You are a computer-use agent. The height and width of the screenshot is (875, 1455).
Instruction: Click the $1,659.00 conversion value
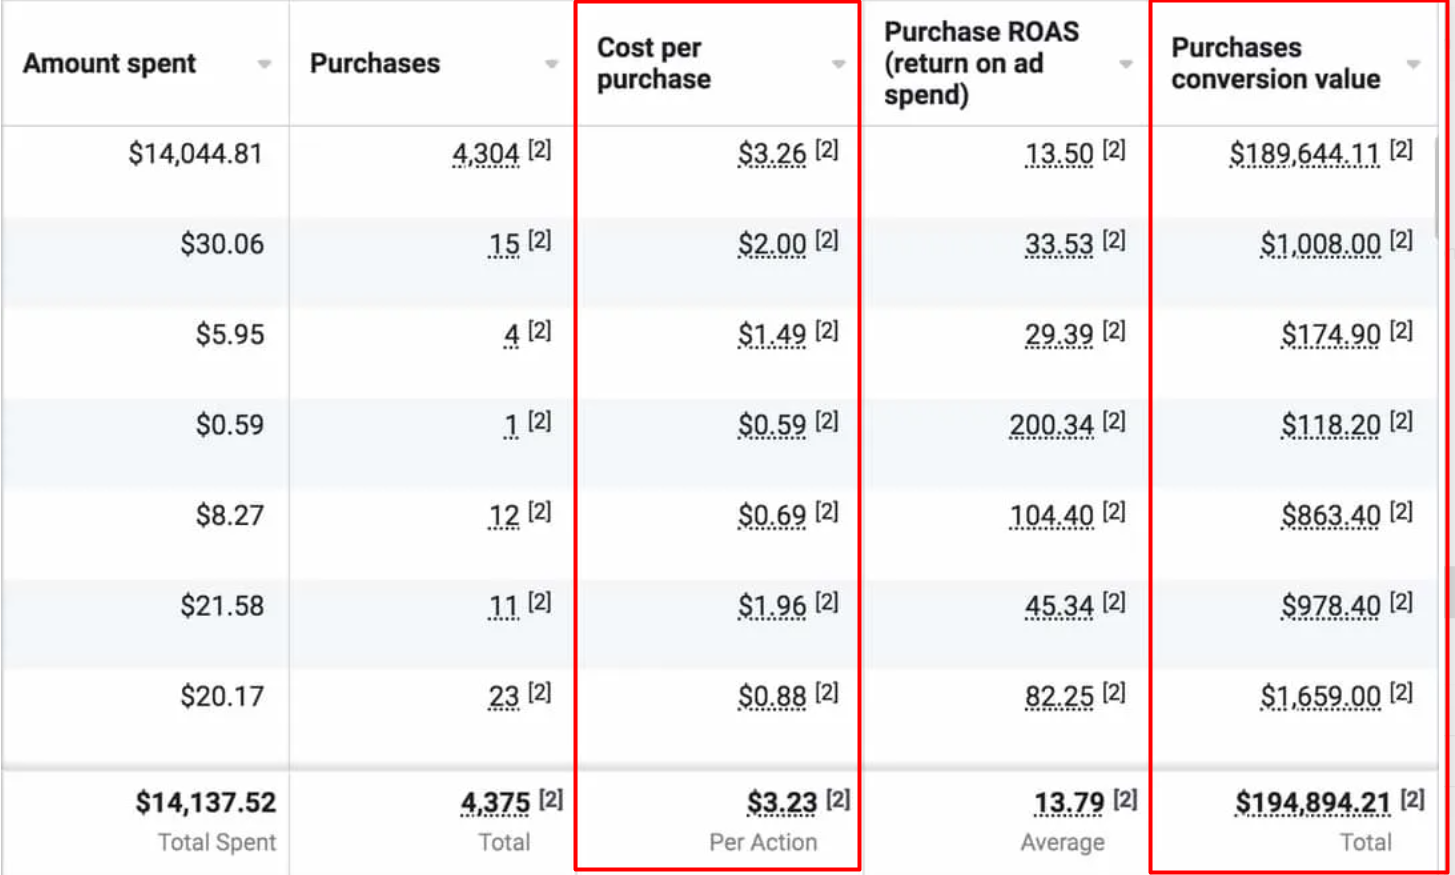[1320, 696]
